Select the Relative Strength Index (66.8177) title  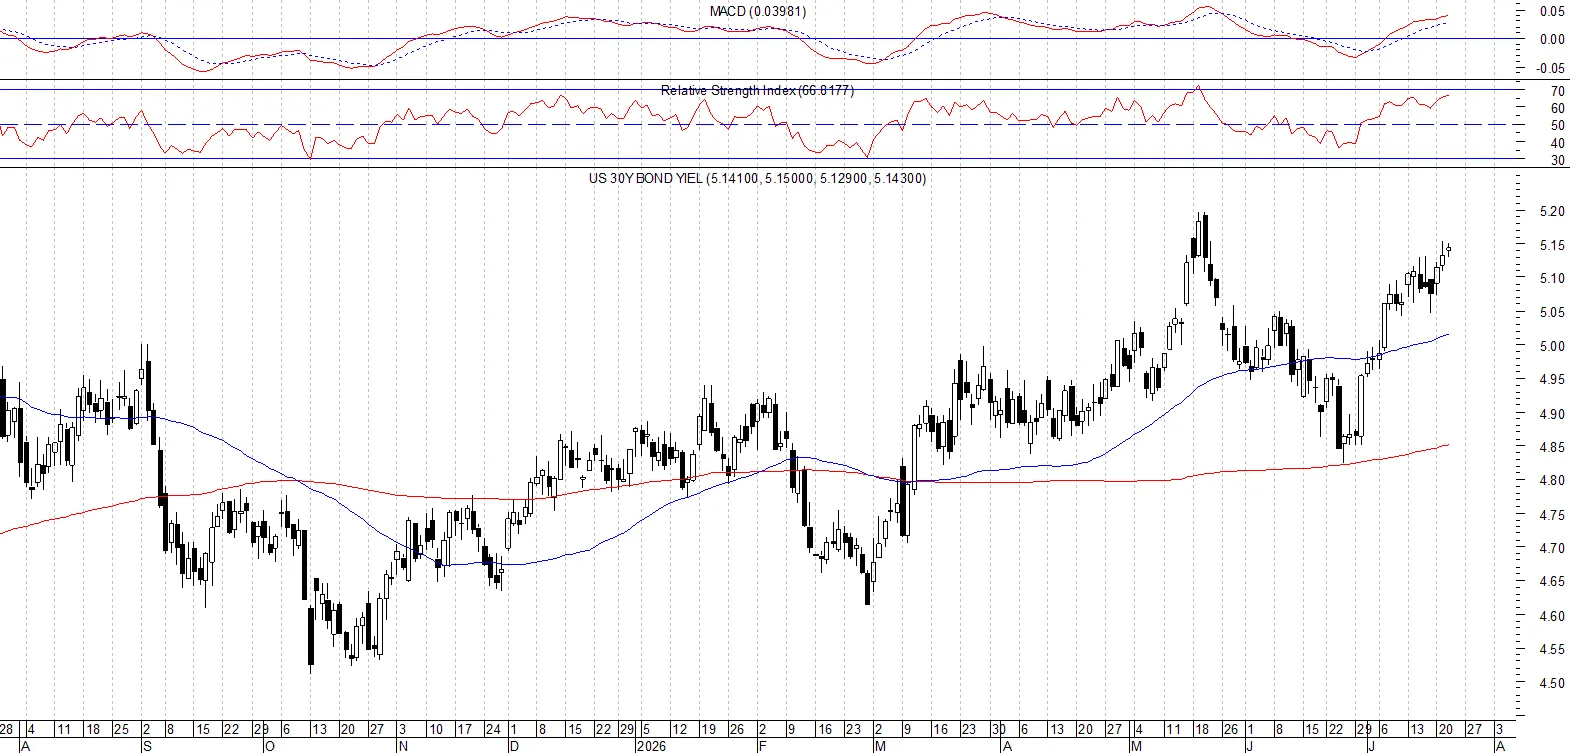pyautogui.click(x=757, y=90)
